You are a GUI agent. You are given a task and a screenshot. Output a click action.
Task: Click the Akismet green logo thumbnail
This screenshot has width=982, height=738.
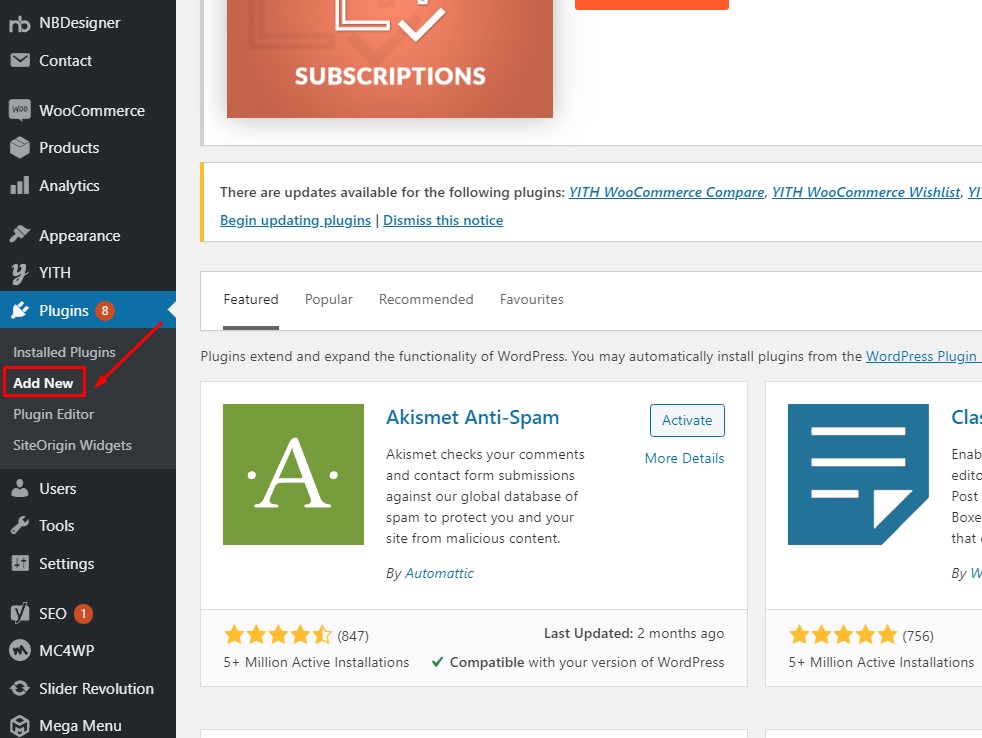point(293,474)
